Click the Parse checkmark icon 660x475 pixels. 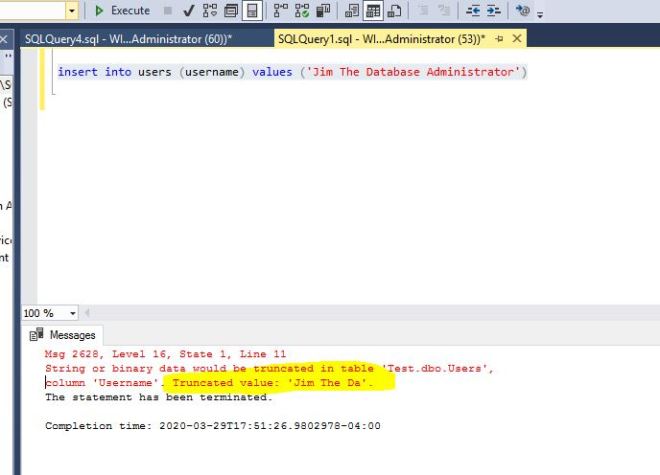coord(188,11)
